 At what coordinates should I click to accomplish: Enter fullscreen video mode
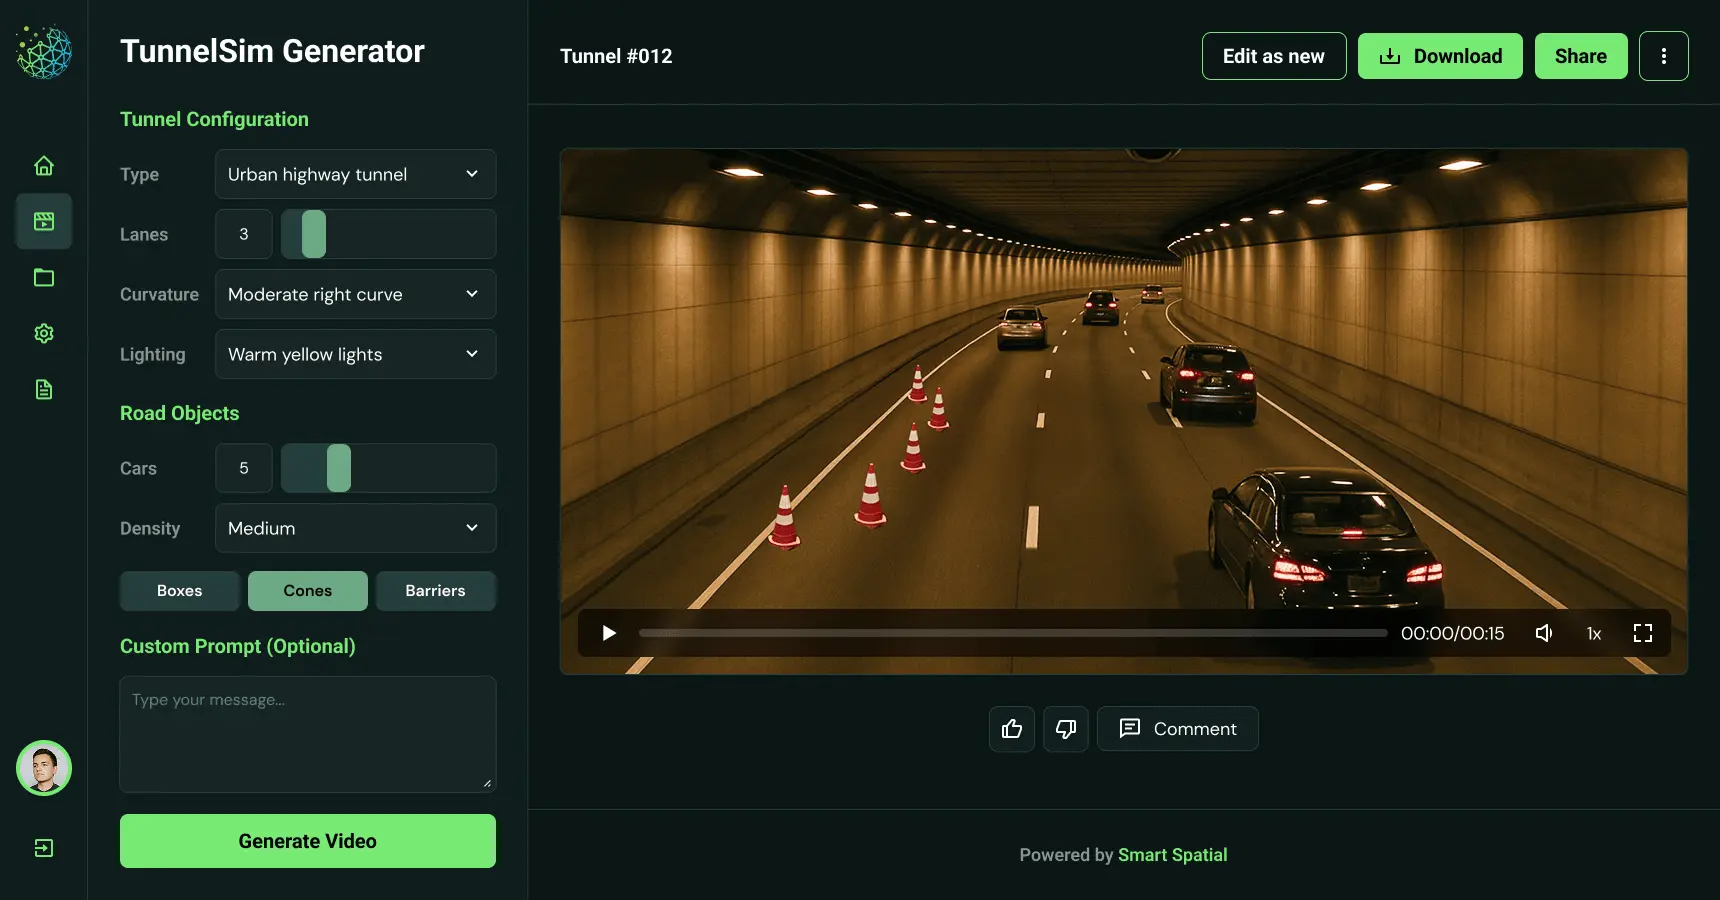pos(1642,633)
